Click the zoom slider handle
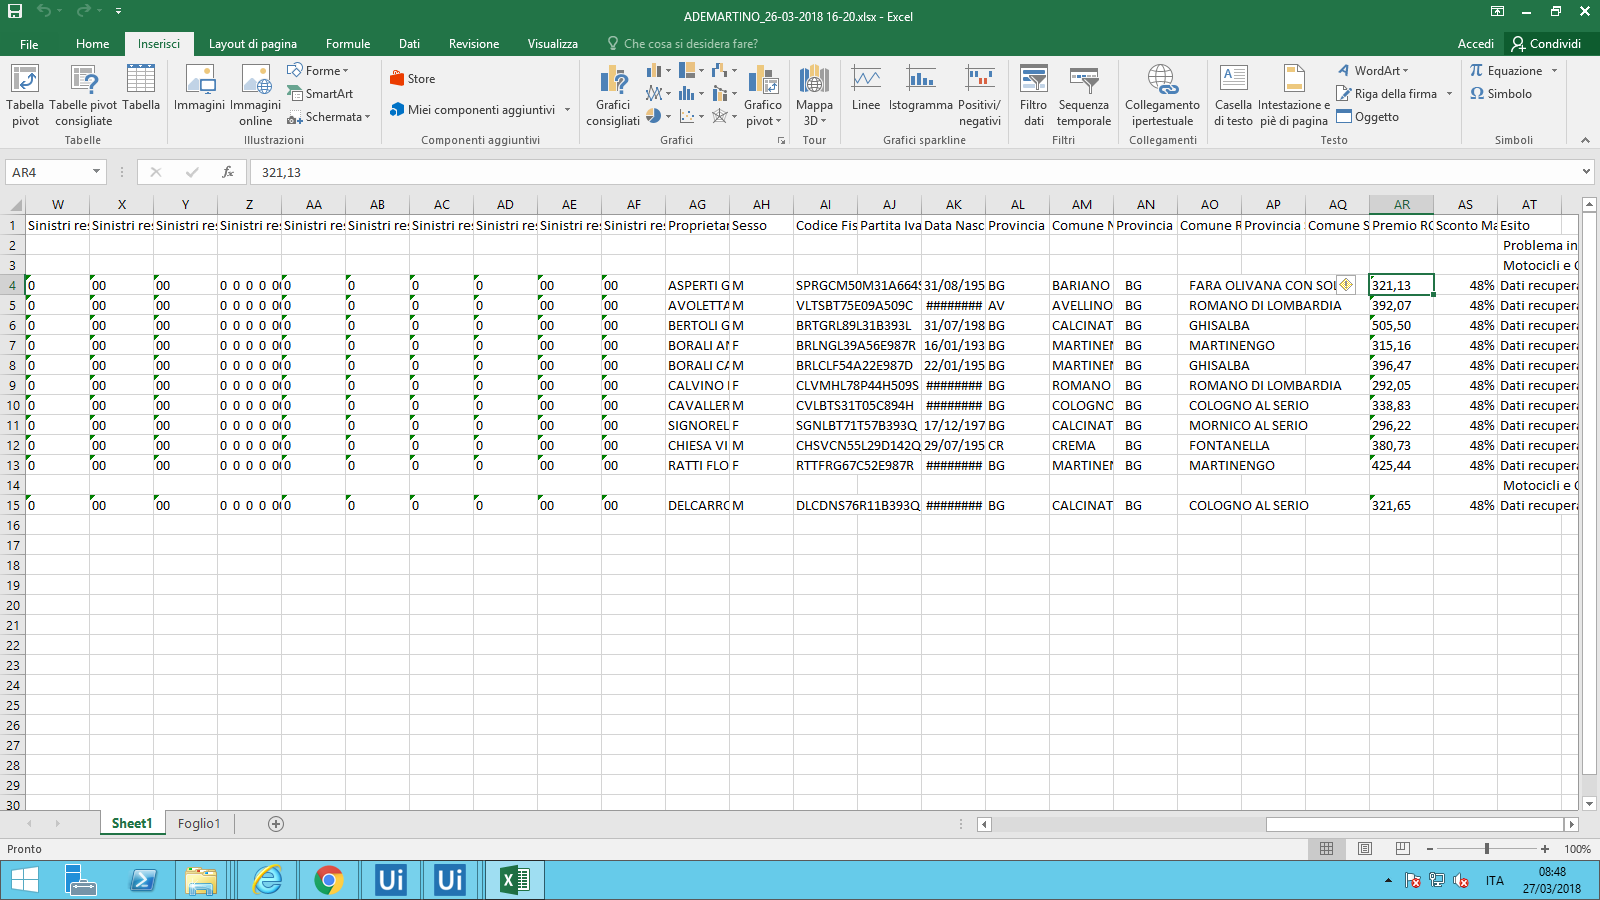1600x900 pixels. click(1487, 849)
